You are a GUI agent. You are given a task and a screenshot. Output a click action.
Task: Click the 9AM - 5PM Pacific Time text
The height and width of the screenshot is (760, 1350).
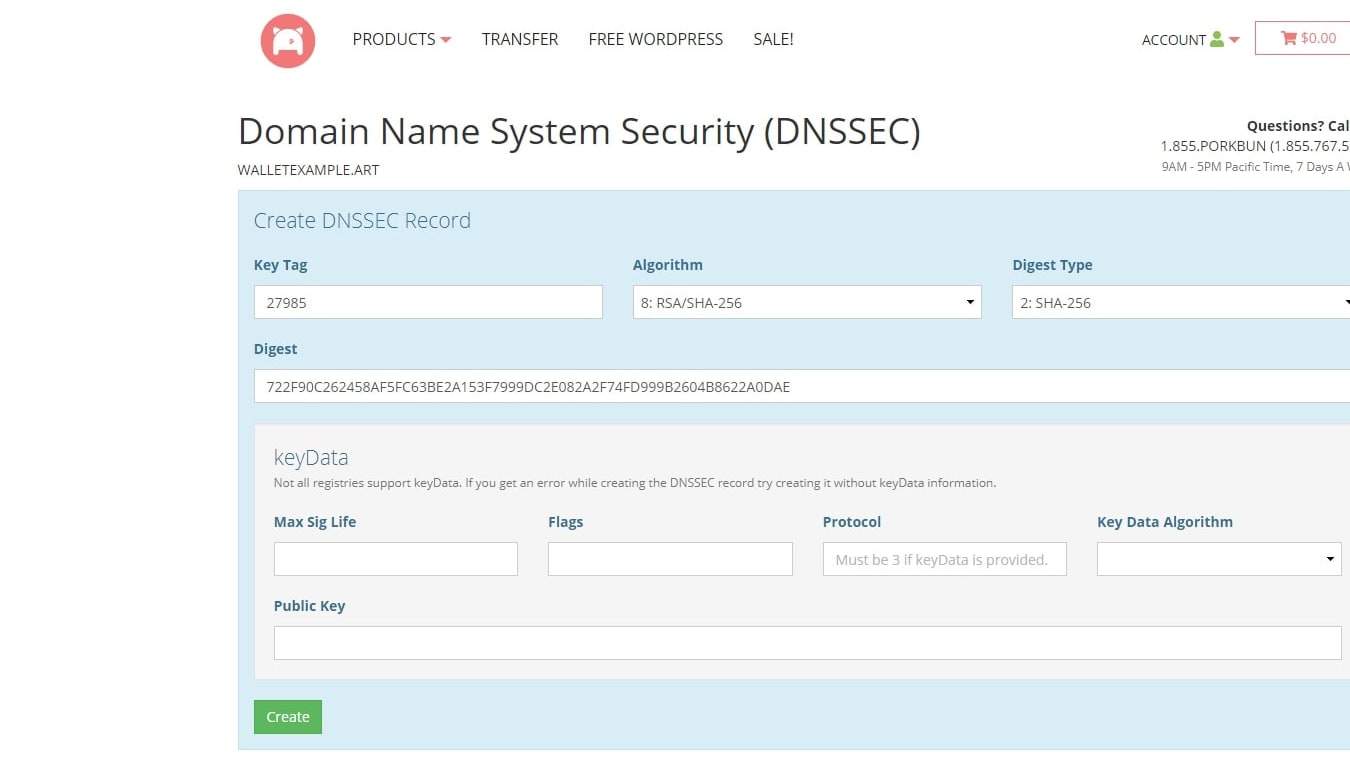[x=1255, y=167]
